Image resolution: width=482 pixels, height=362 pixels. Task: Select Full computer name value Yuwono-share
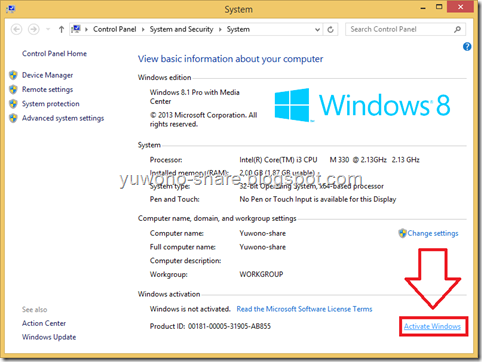coord(263,247)
